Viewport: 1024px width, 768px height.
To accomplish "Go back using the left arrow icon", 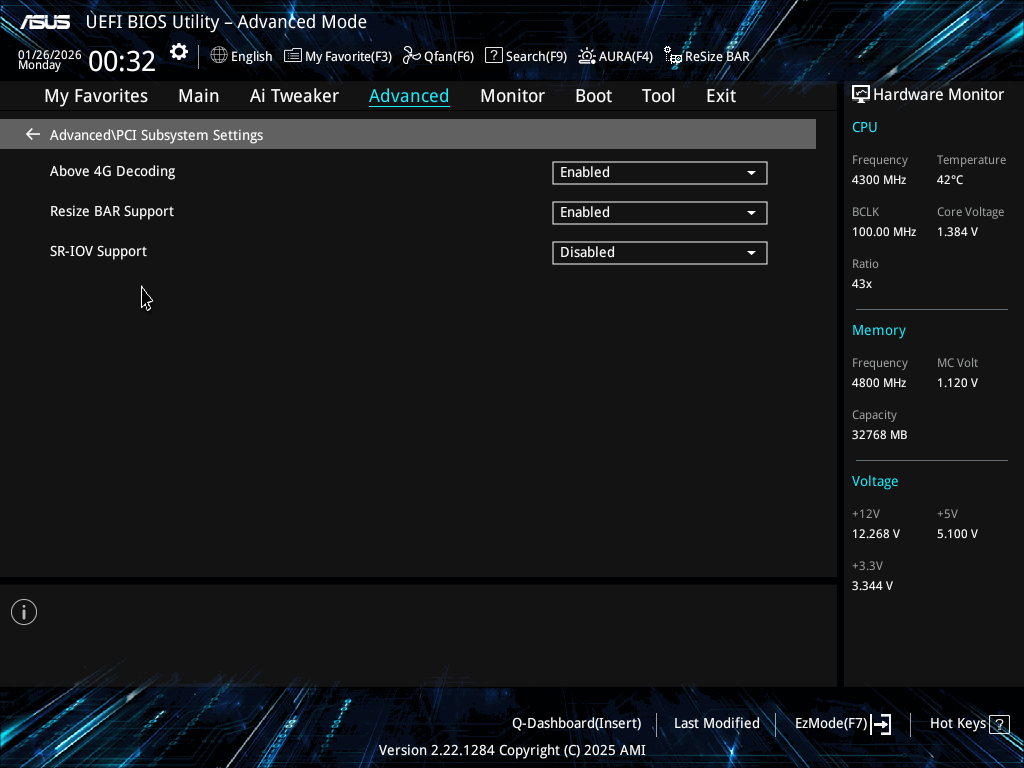I will point(33,135).
